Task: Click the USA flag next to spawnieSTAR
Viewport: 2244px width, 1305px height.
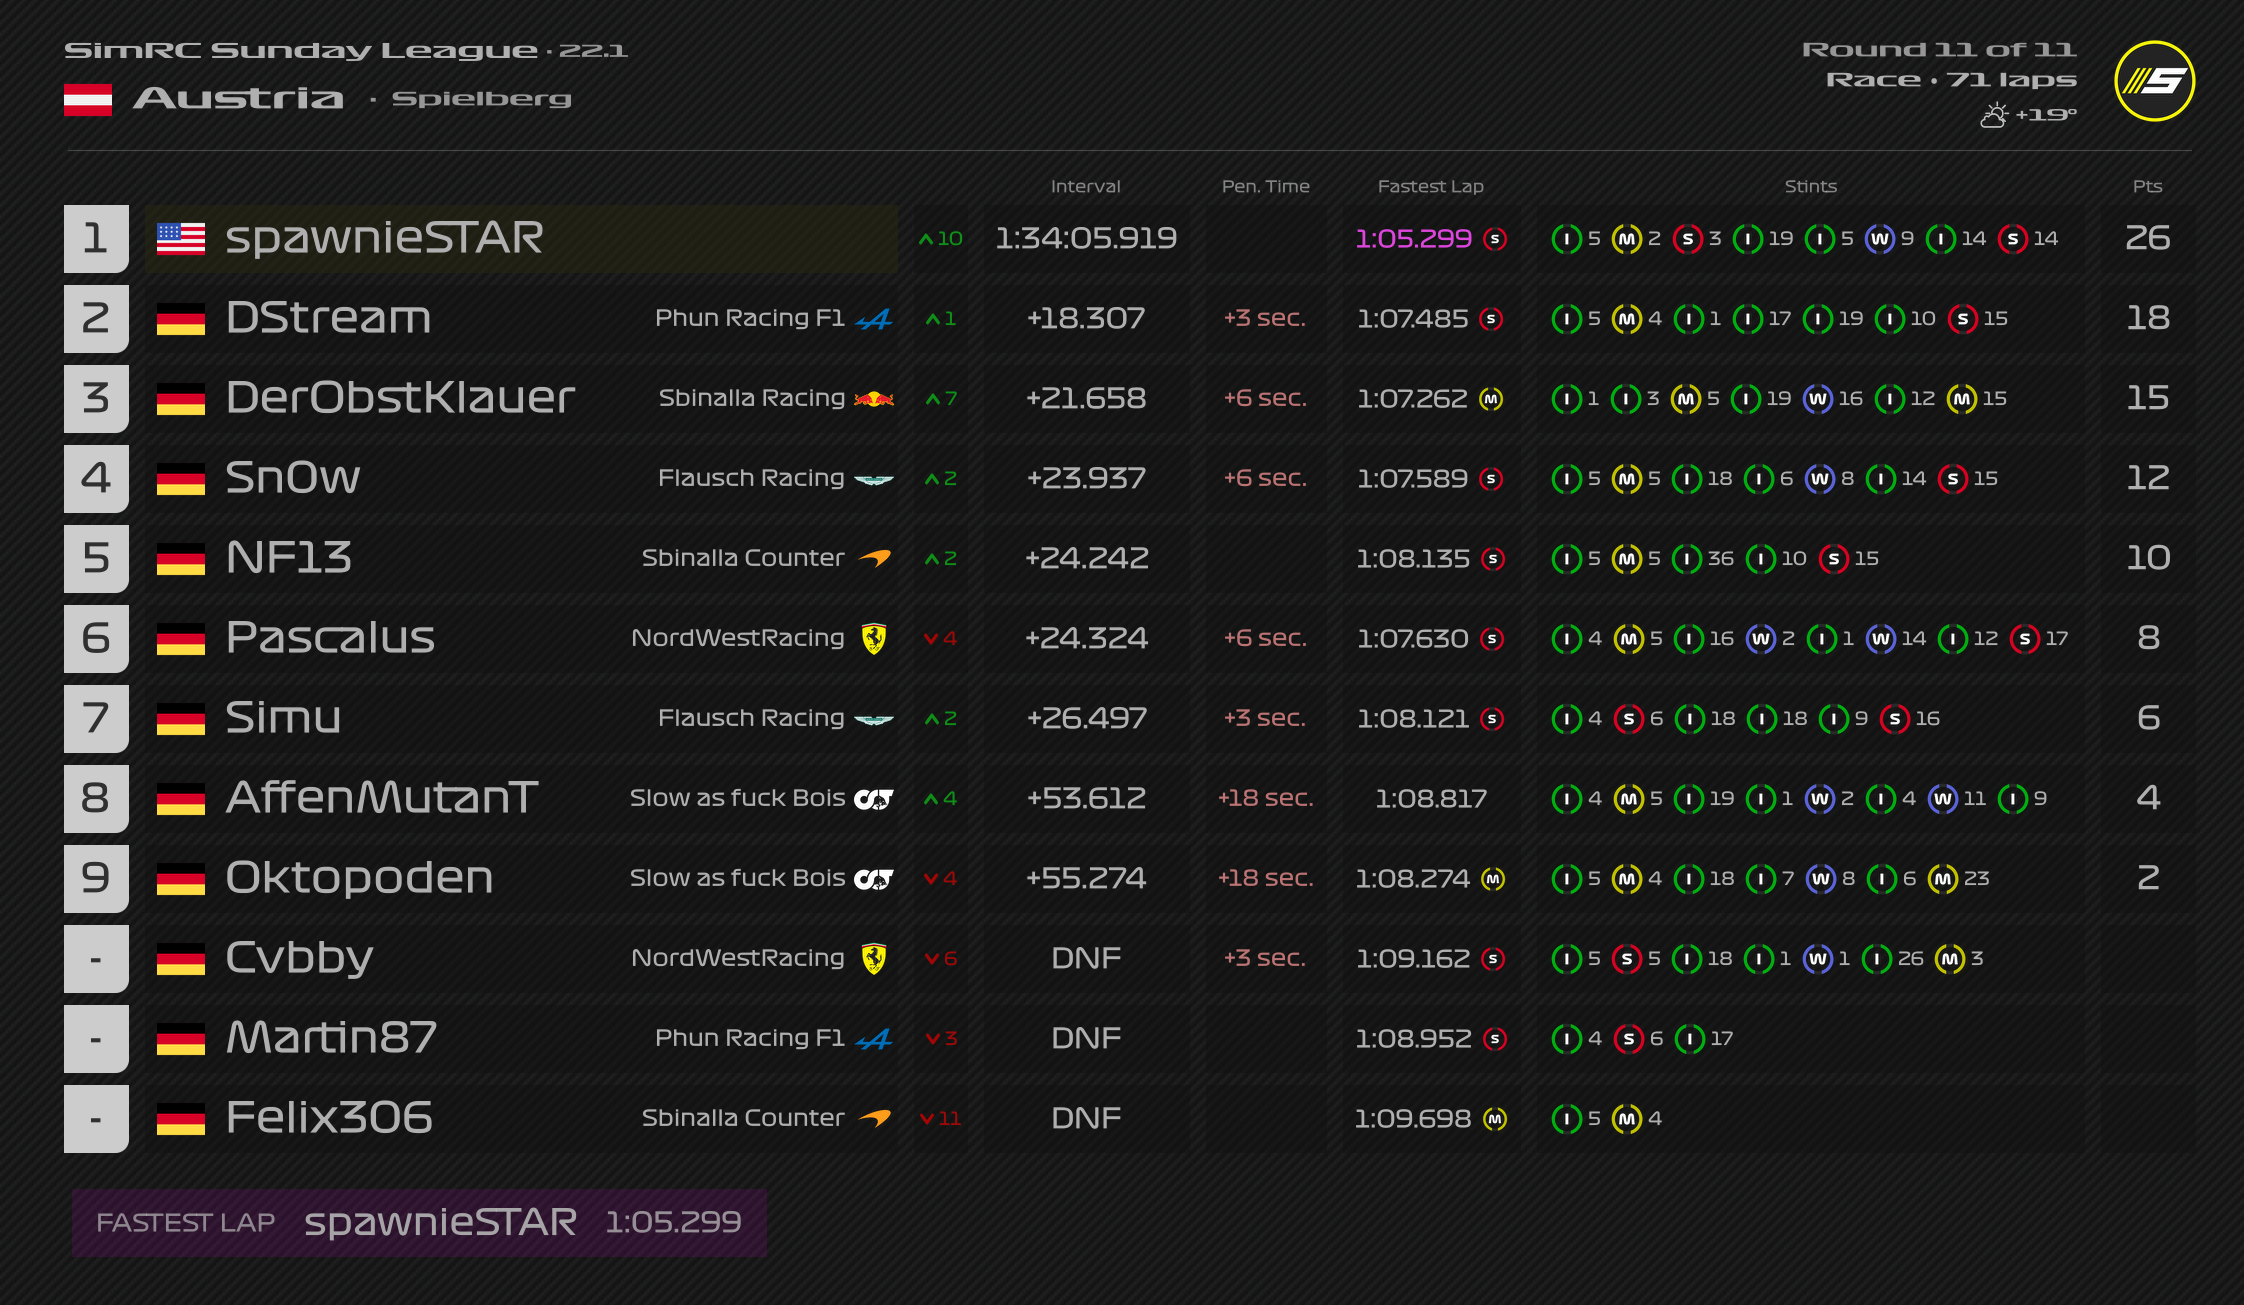Action: coord(181,239)
